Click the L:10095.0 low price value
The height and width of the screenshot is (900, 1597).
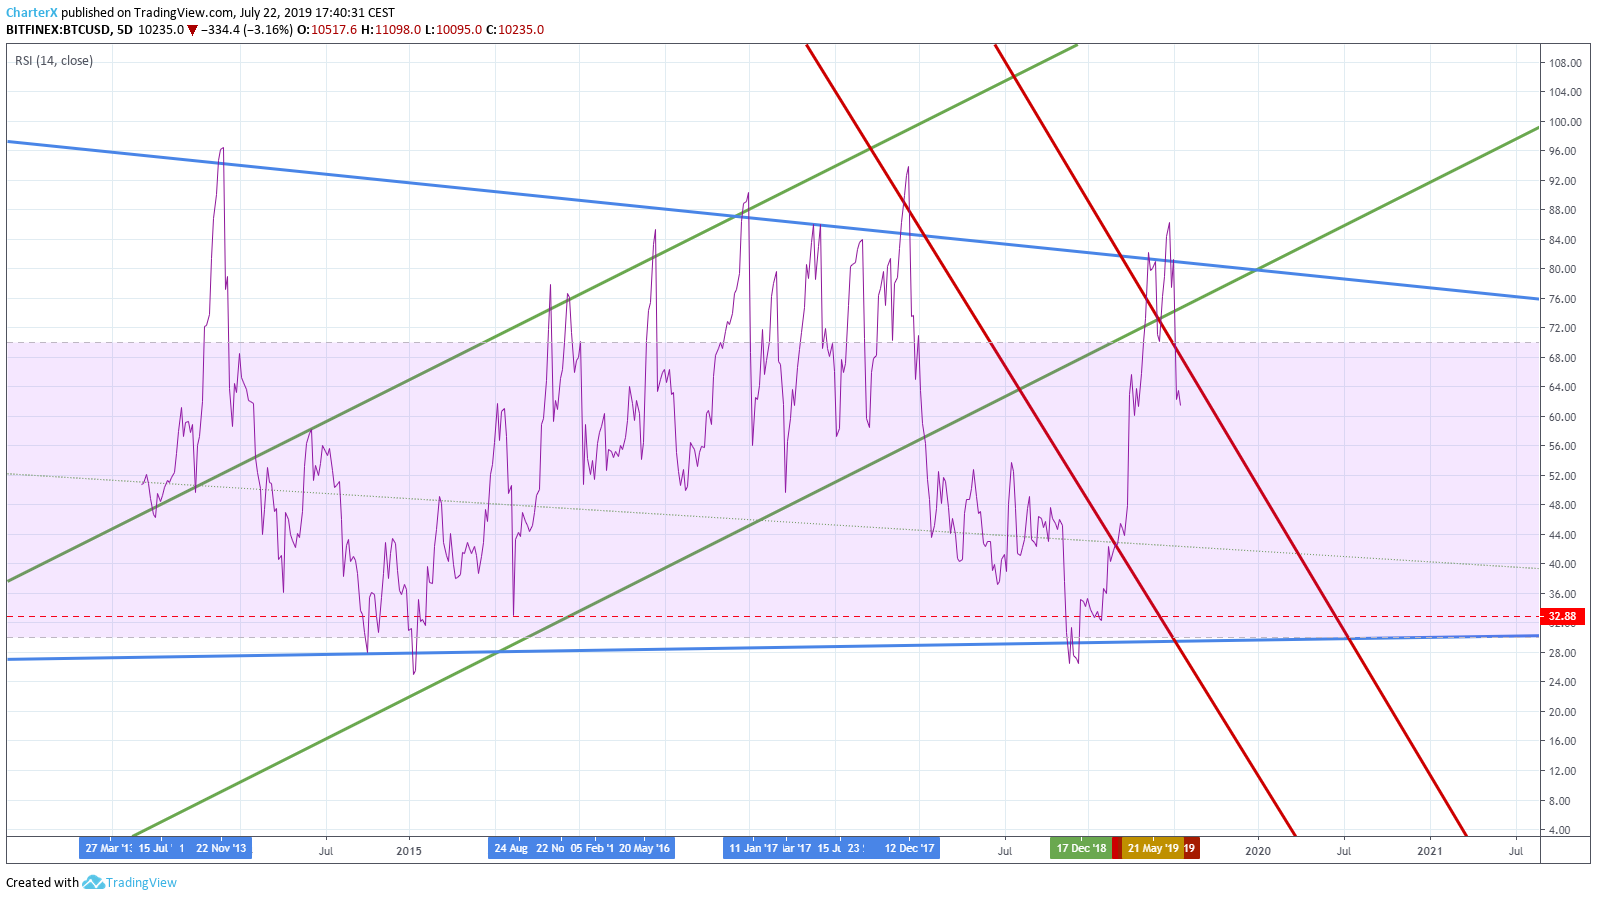(454, 30)
